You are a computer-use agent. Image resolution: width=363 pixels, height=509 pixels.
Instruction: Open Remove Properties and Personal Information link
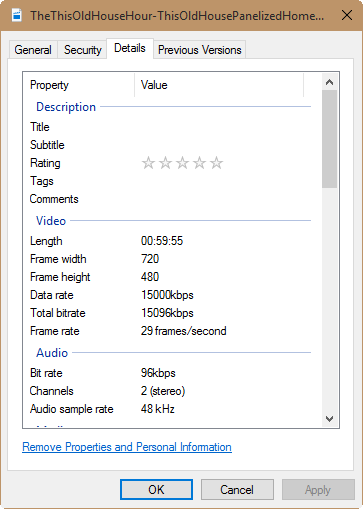(x=127, y=447)
